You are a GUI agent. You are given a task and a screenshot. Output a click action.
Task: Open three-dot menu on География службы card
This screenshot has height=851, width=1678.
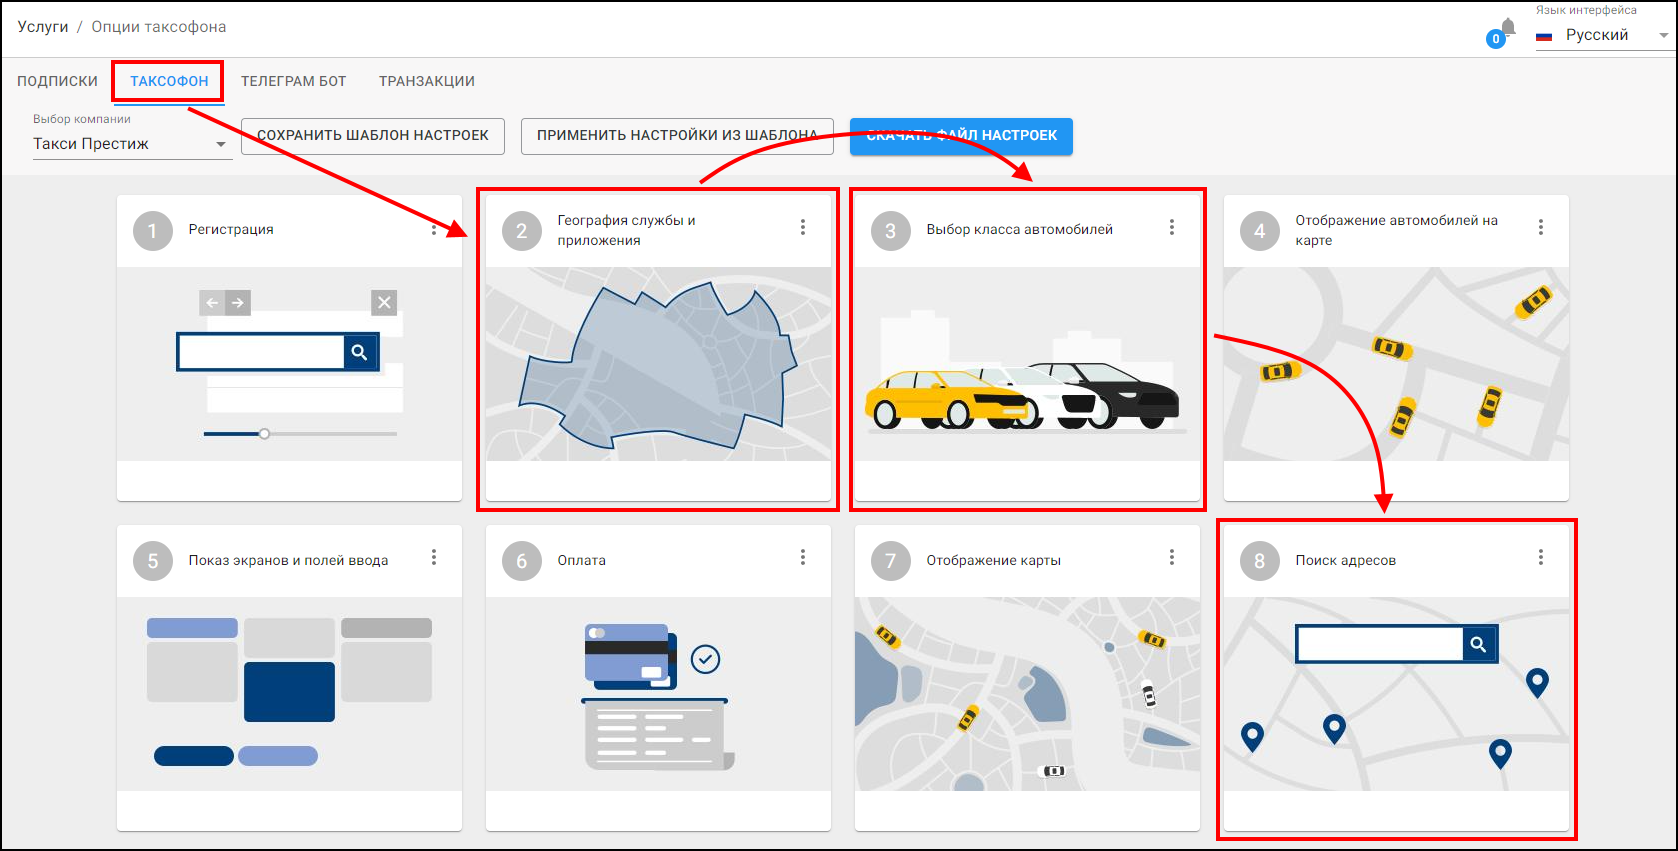click(x=803, y=228)
